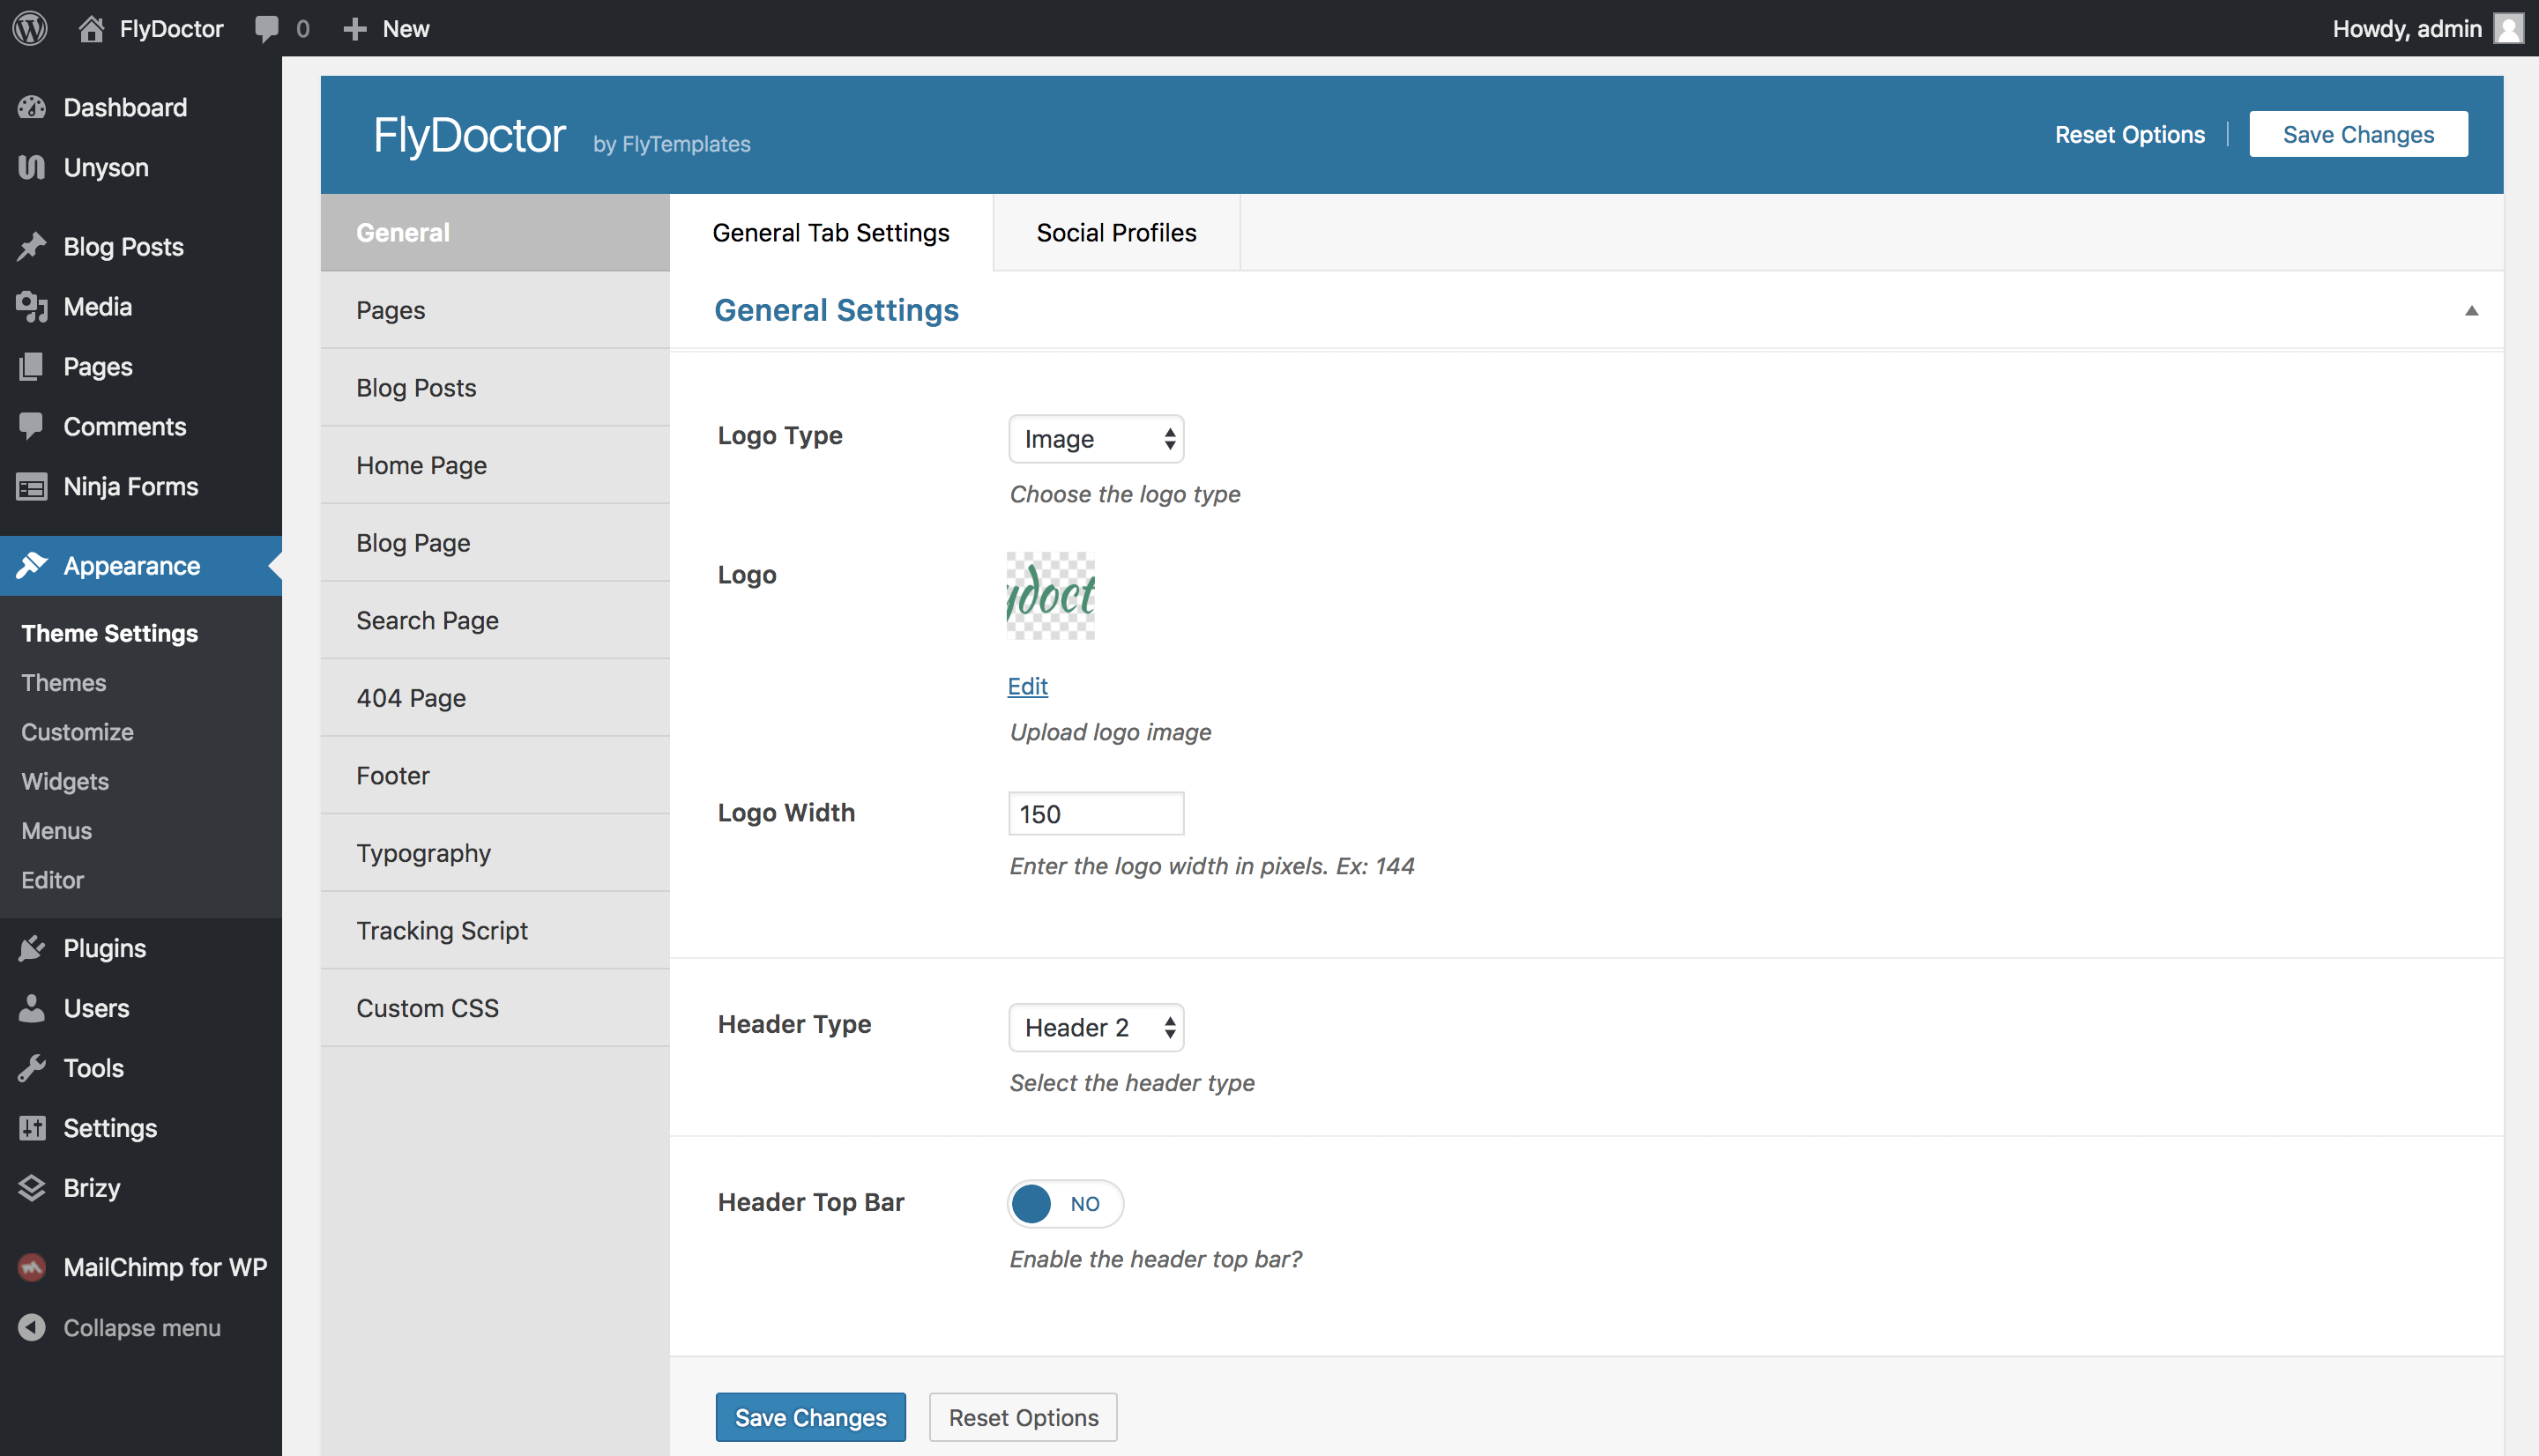Click the Media library icon

(32, 306)
